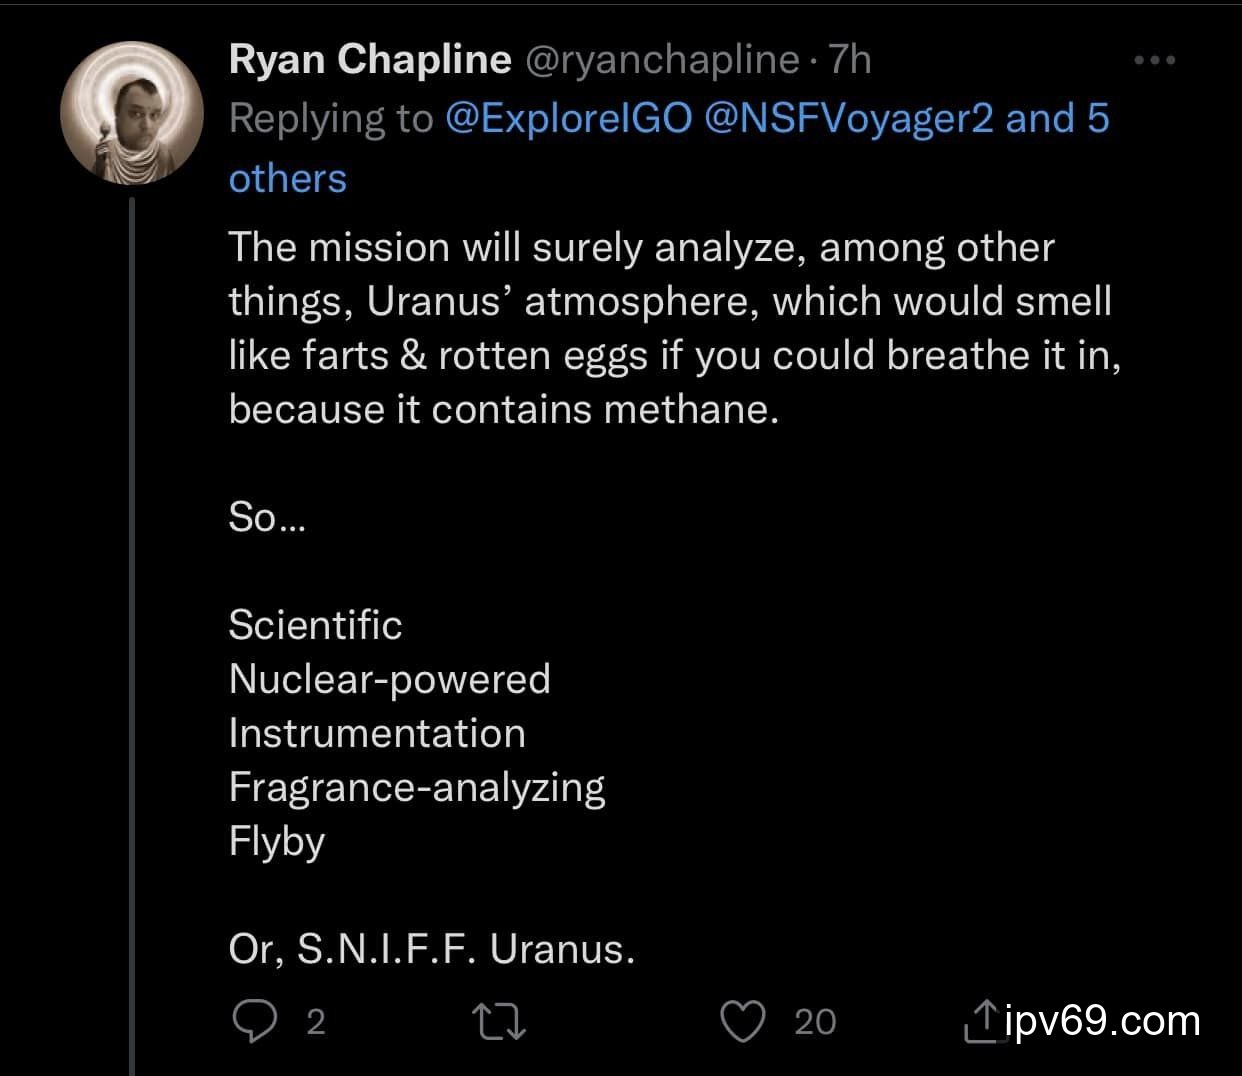Like the tweet with the heart icon

742,1022
